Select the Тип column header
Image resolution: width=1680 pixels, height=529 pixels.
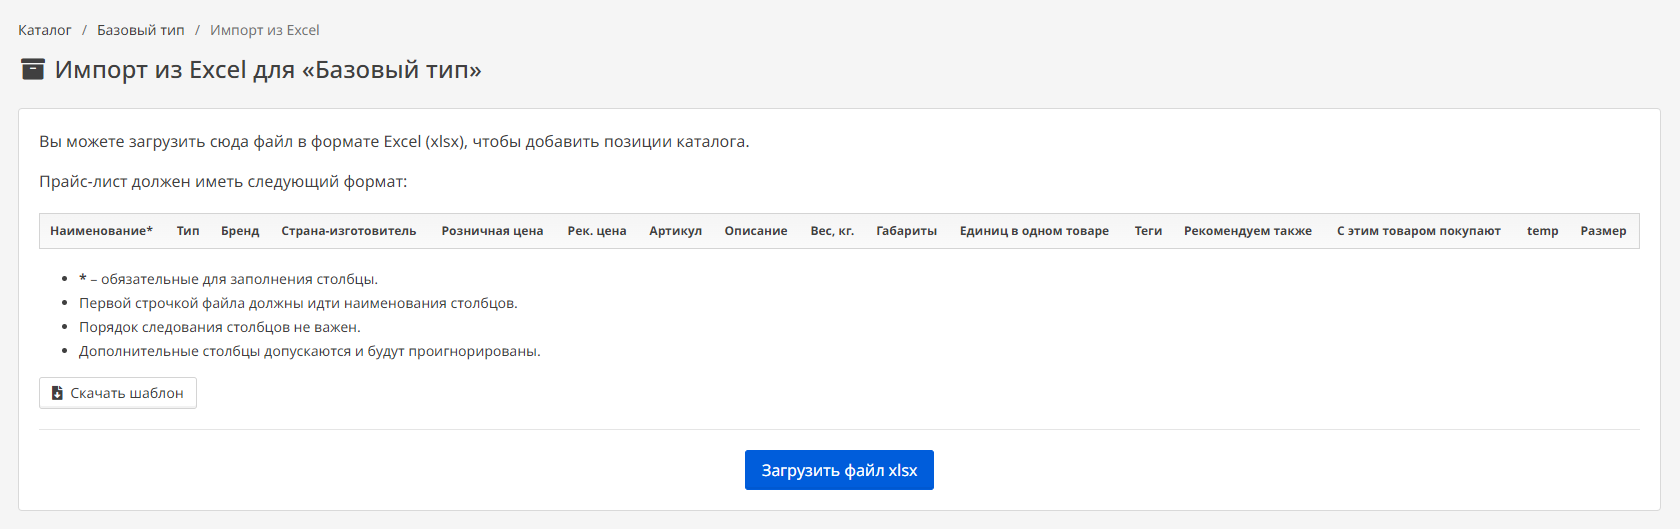(188, 231)
